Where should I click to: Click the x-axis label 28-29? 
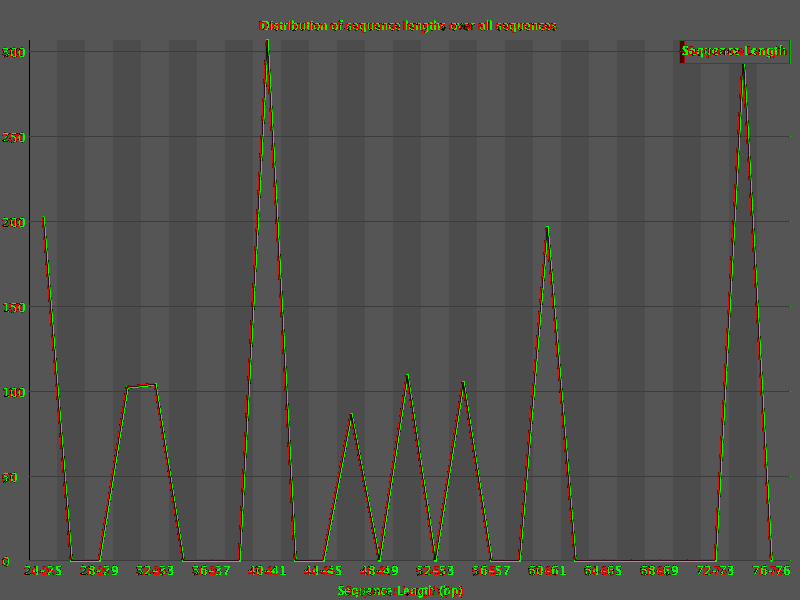tap(99, 570)
